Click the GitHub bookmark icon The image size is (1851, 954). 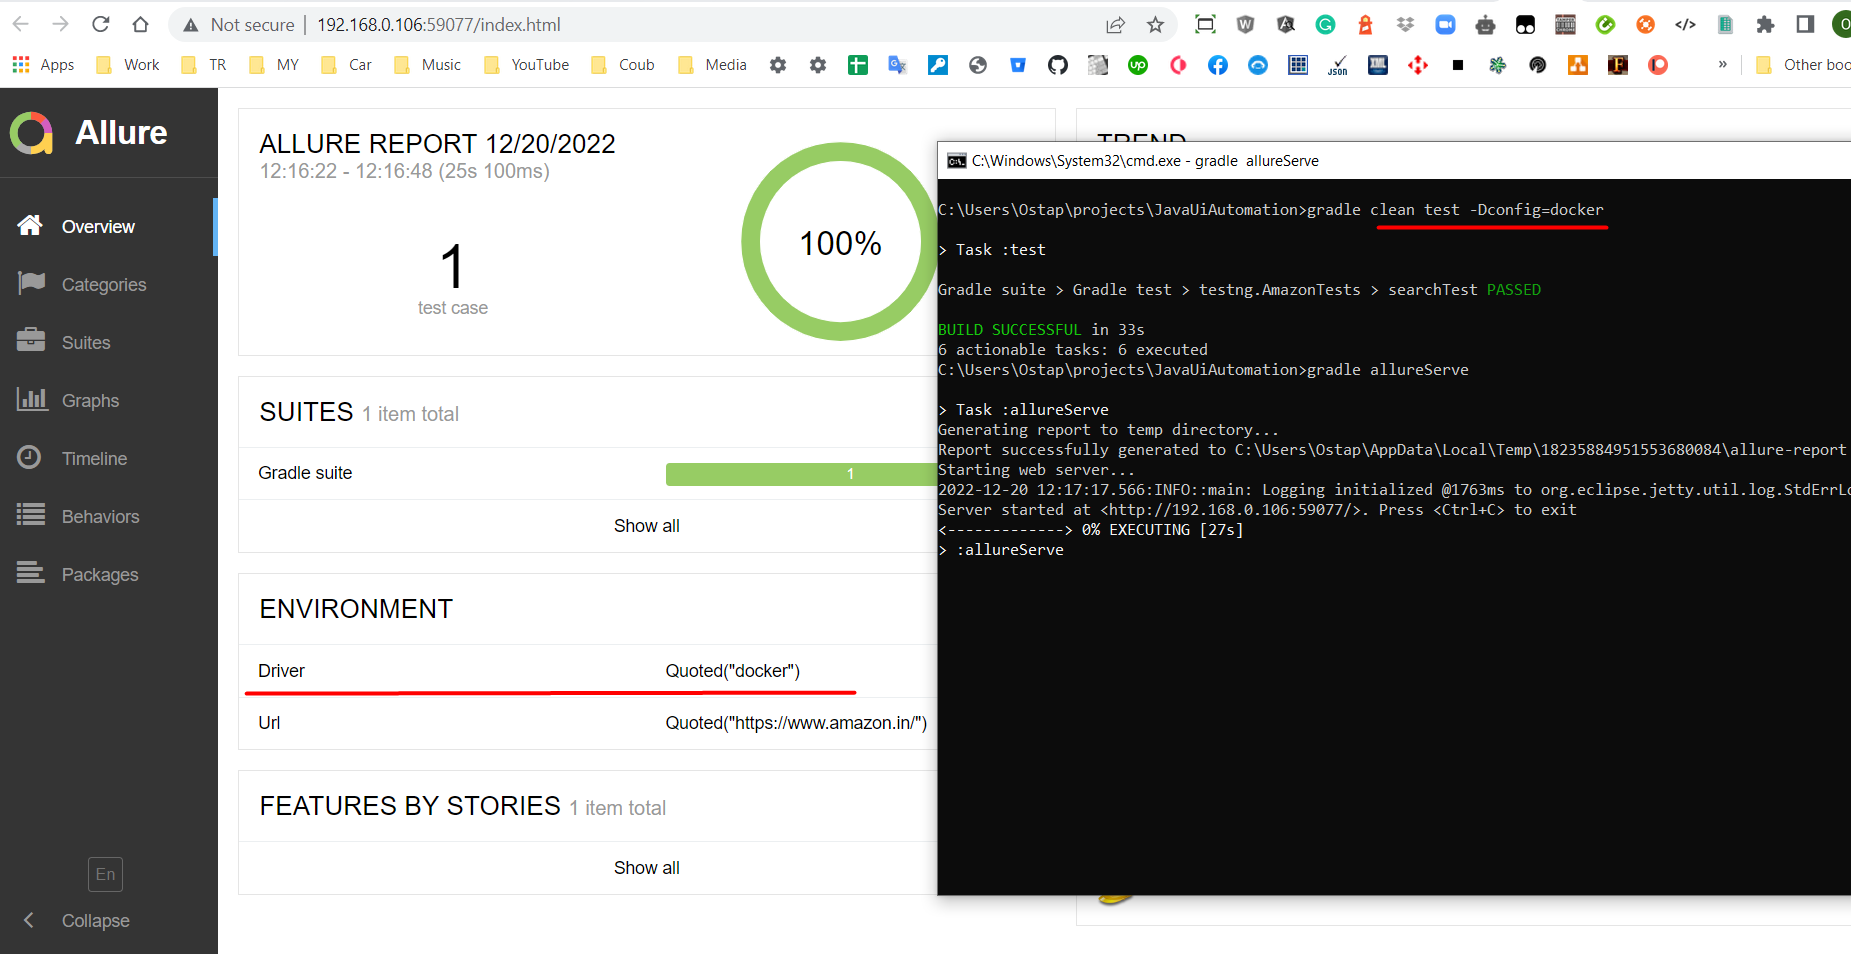(1058, 65)
